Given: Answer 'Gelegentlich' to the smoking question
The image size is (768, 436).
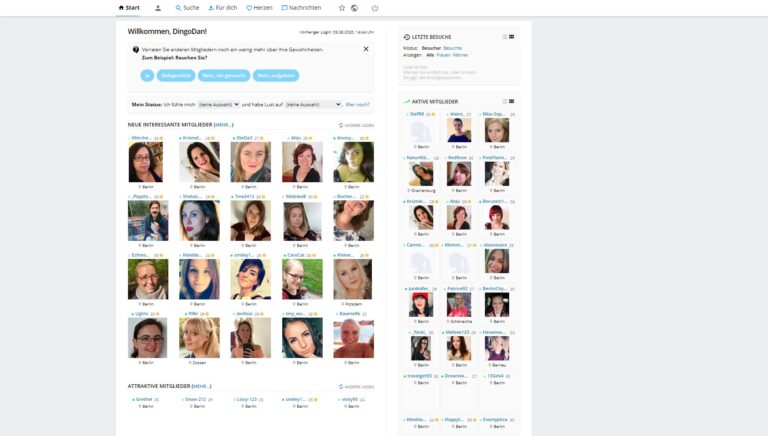Looking at the screenshot, I should [x=176, y=75].
